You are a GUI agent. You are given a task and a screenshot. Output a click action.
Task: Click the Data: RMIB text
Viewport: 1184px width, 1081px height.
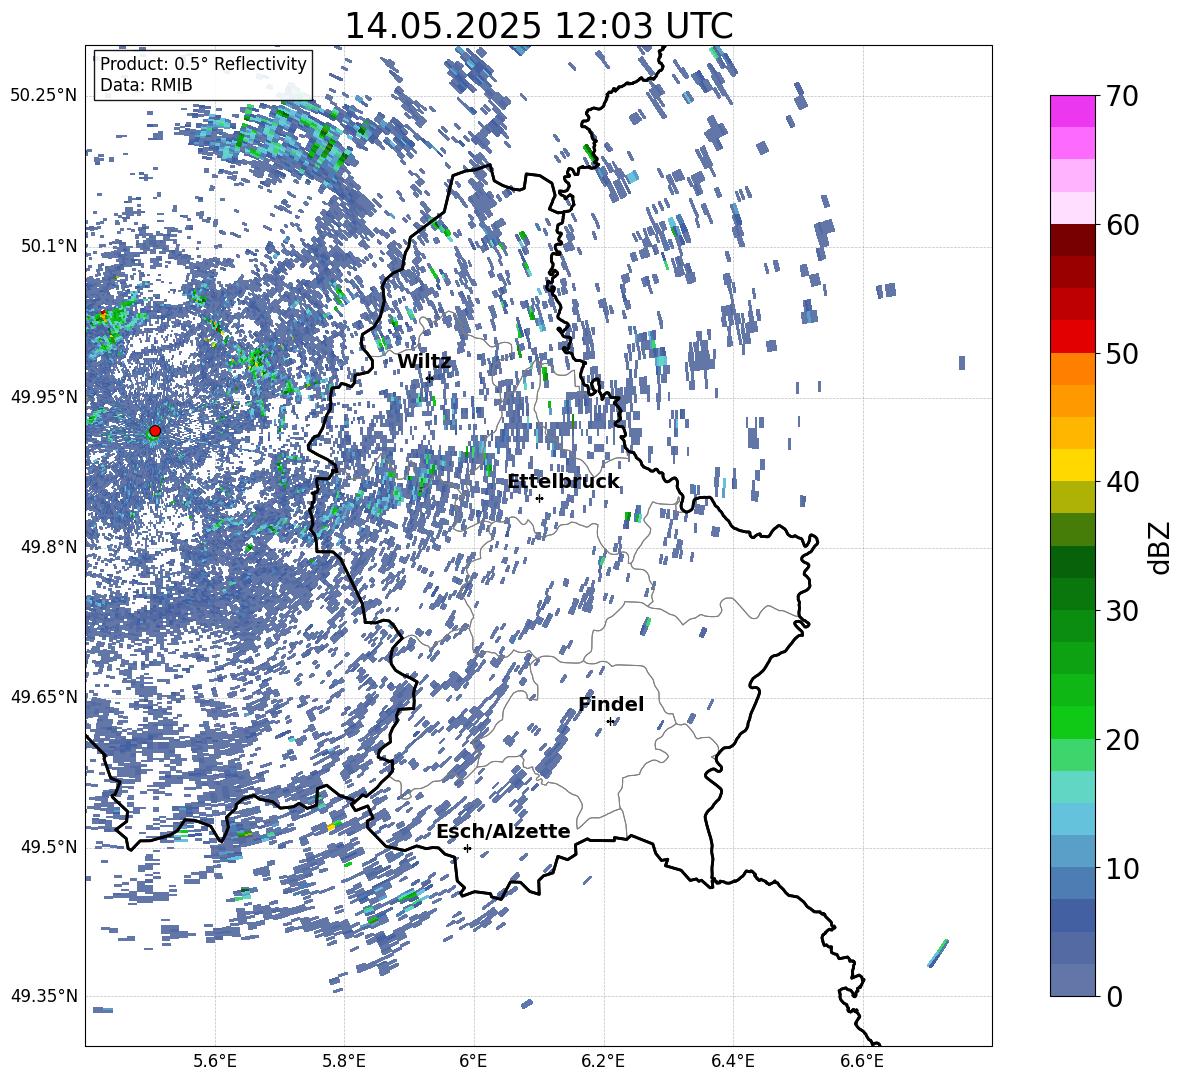pyautogui.click(x=146, y=85)
